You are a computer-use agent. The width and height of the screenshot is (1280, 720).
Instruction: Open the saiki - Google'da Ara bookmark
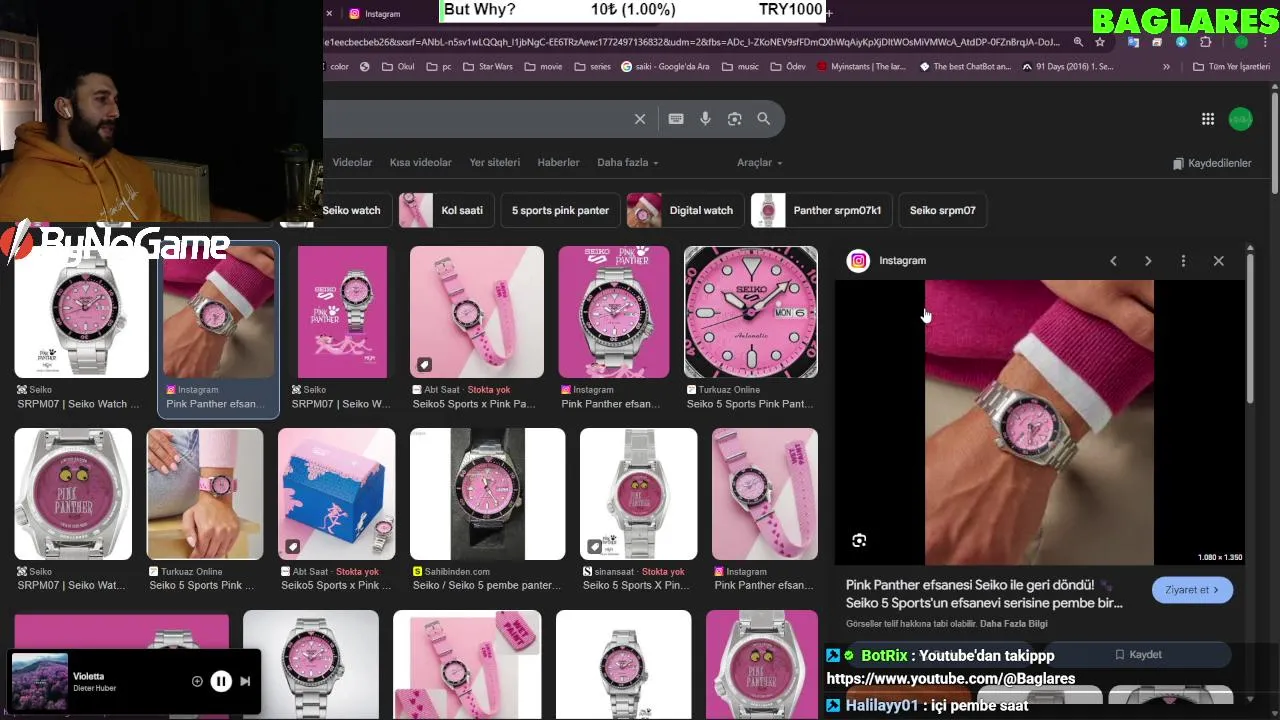[x=665, y=67]
